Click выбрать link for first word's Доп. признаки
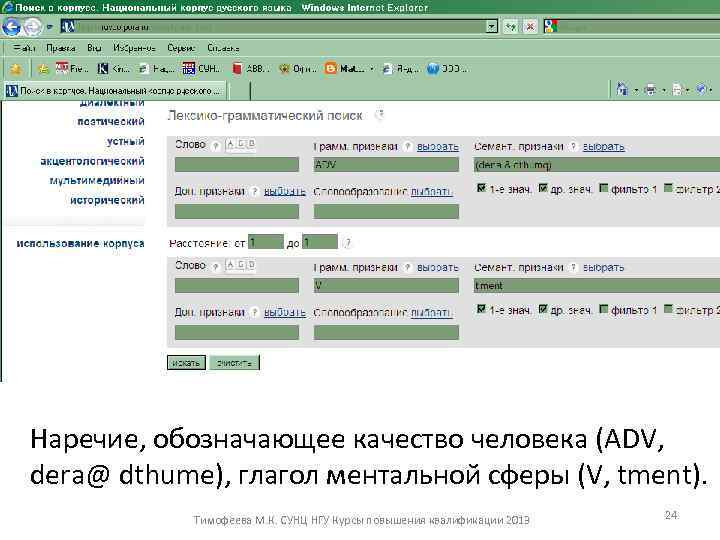Screen dimensions: 720x540 285,191
